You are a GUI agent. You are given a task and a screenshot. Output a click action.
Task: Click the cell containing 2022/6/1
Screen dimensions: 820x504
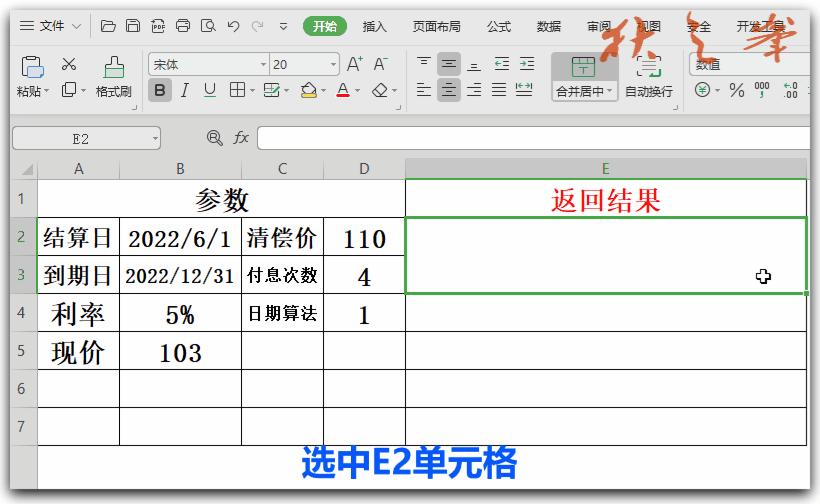click(180, 237)
